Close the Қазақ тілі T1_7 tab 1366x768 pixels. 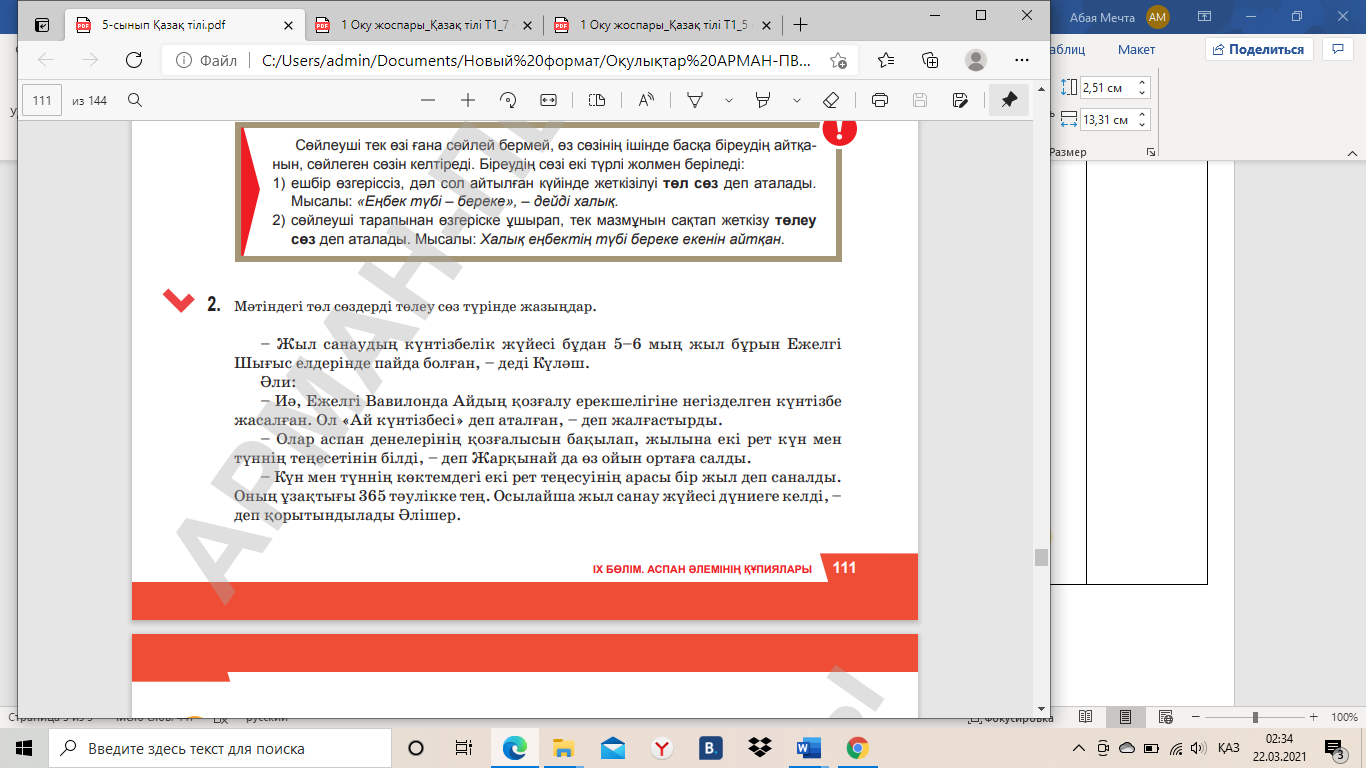pos(527,25)
